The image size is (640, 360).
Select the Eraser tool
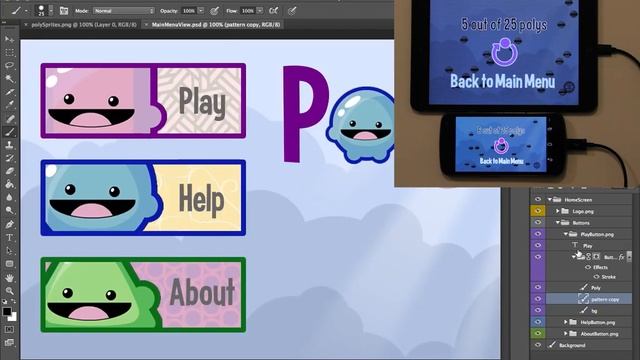[9, 171]
